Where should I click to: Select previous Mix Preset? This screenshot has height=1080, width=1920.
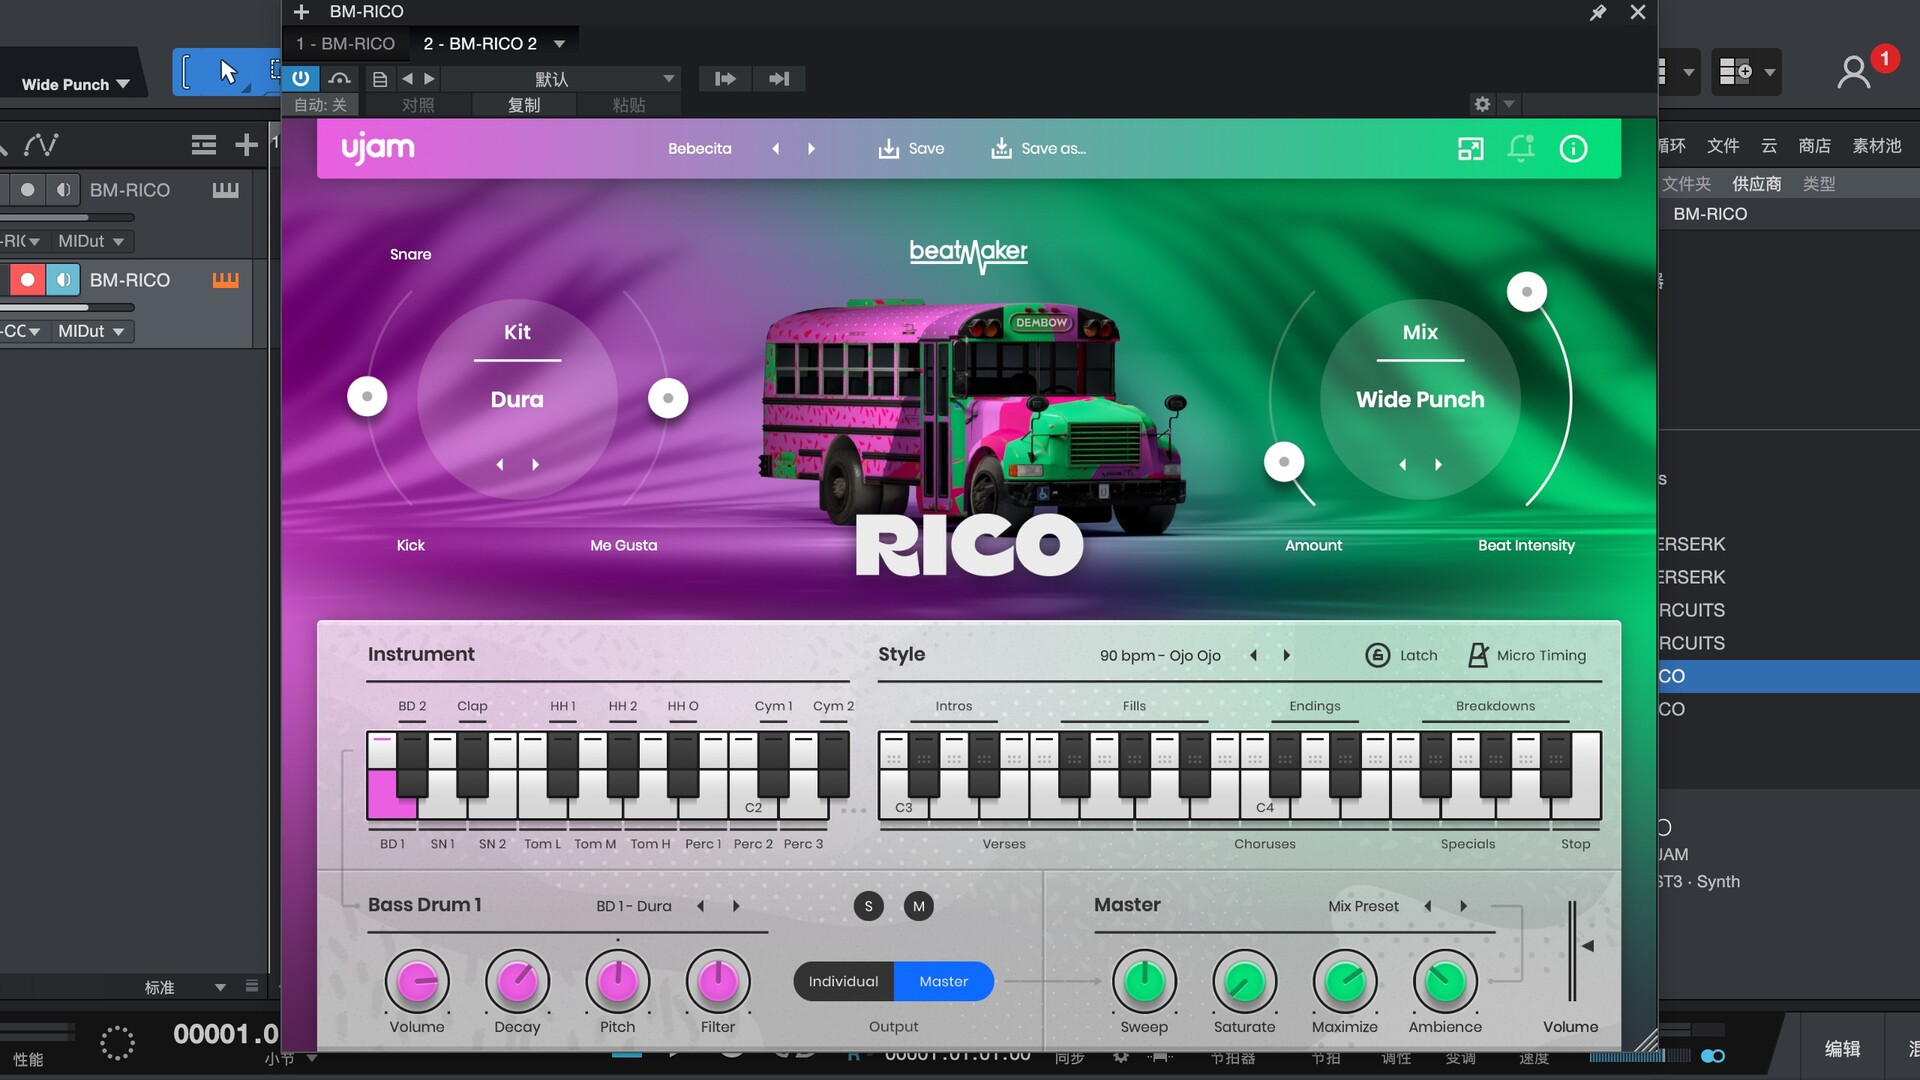[1427, 906]
